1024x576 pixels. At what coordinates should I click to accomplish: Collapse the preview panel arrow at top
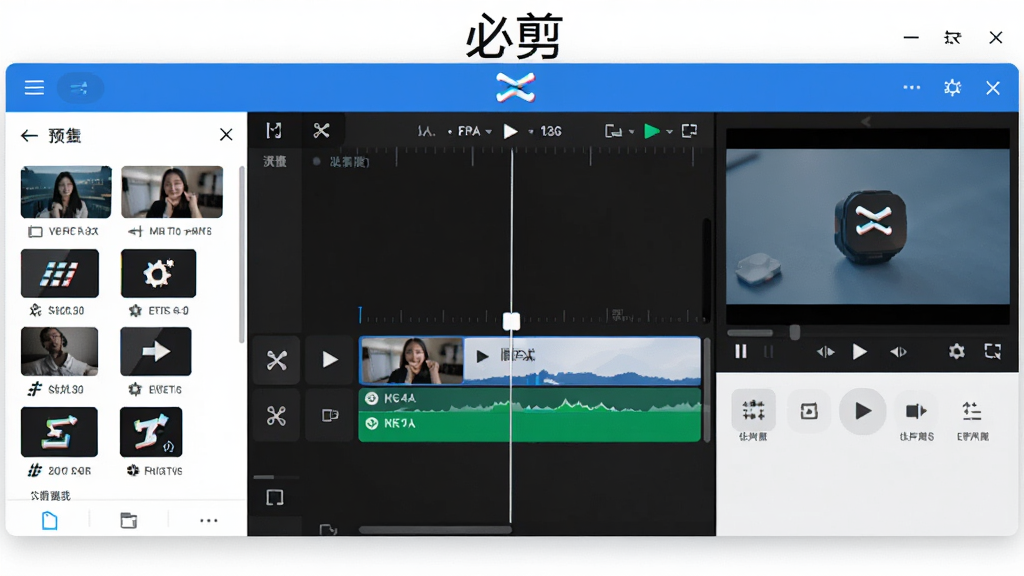tap(866, 121)
